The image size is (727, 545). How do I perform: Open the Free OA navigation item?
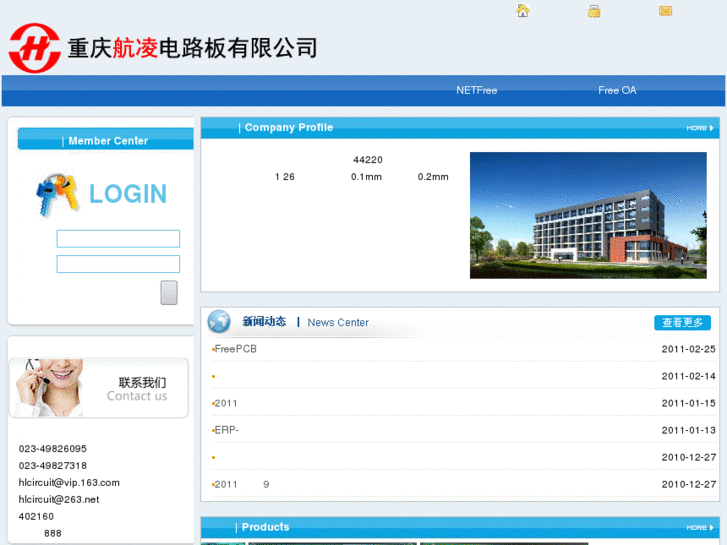click(x=617, y=91)
